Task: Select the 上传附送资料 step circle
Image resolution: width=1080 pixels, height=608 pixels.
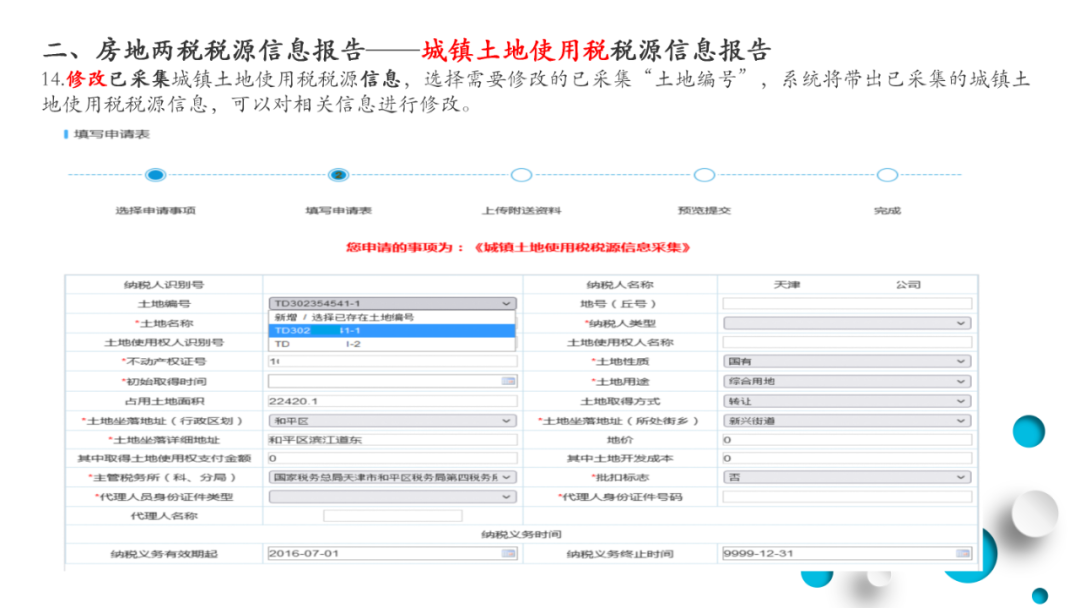Action: [521, 175]
